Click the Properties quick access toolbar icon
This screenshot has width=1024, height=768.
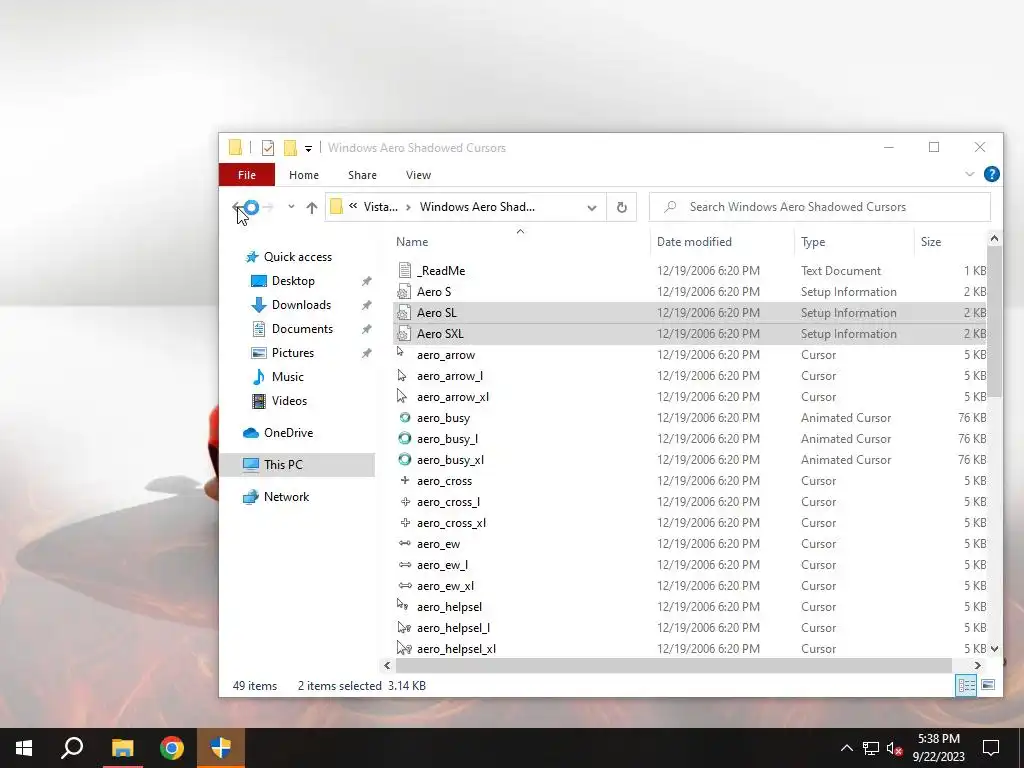(x=268, y=148)
